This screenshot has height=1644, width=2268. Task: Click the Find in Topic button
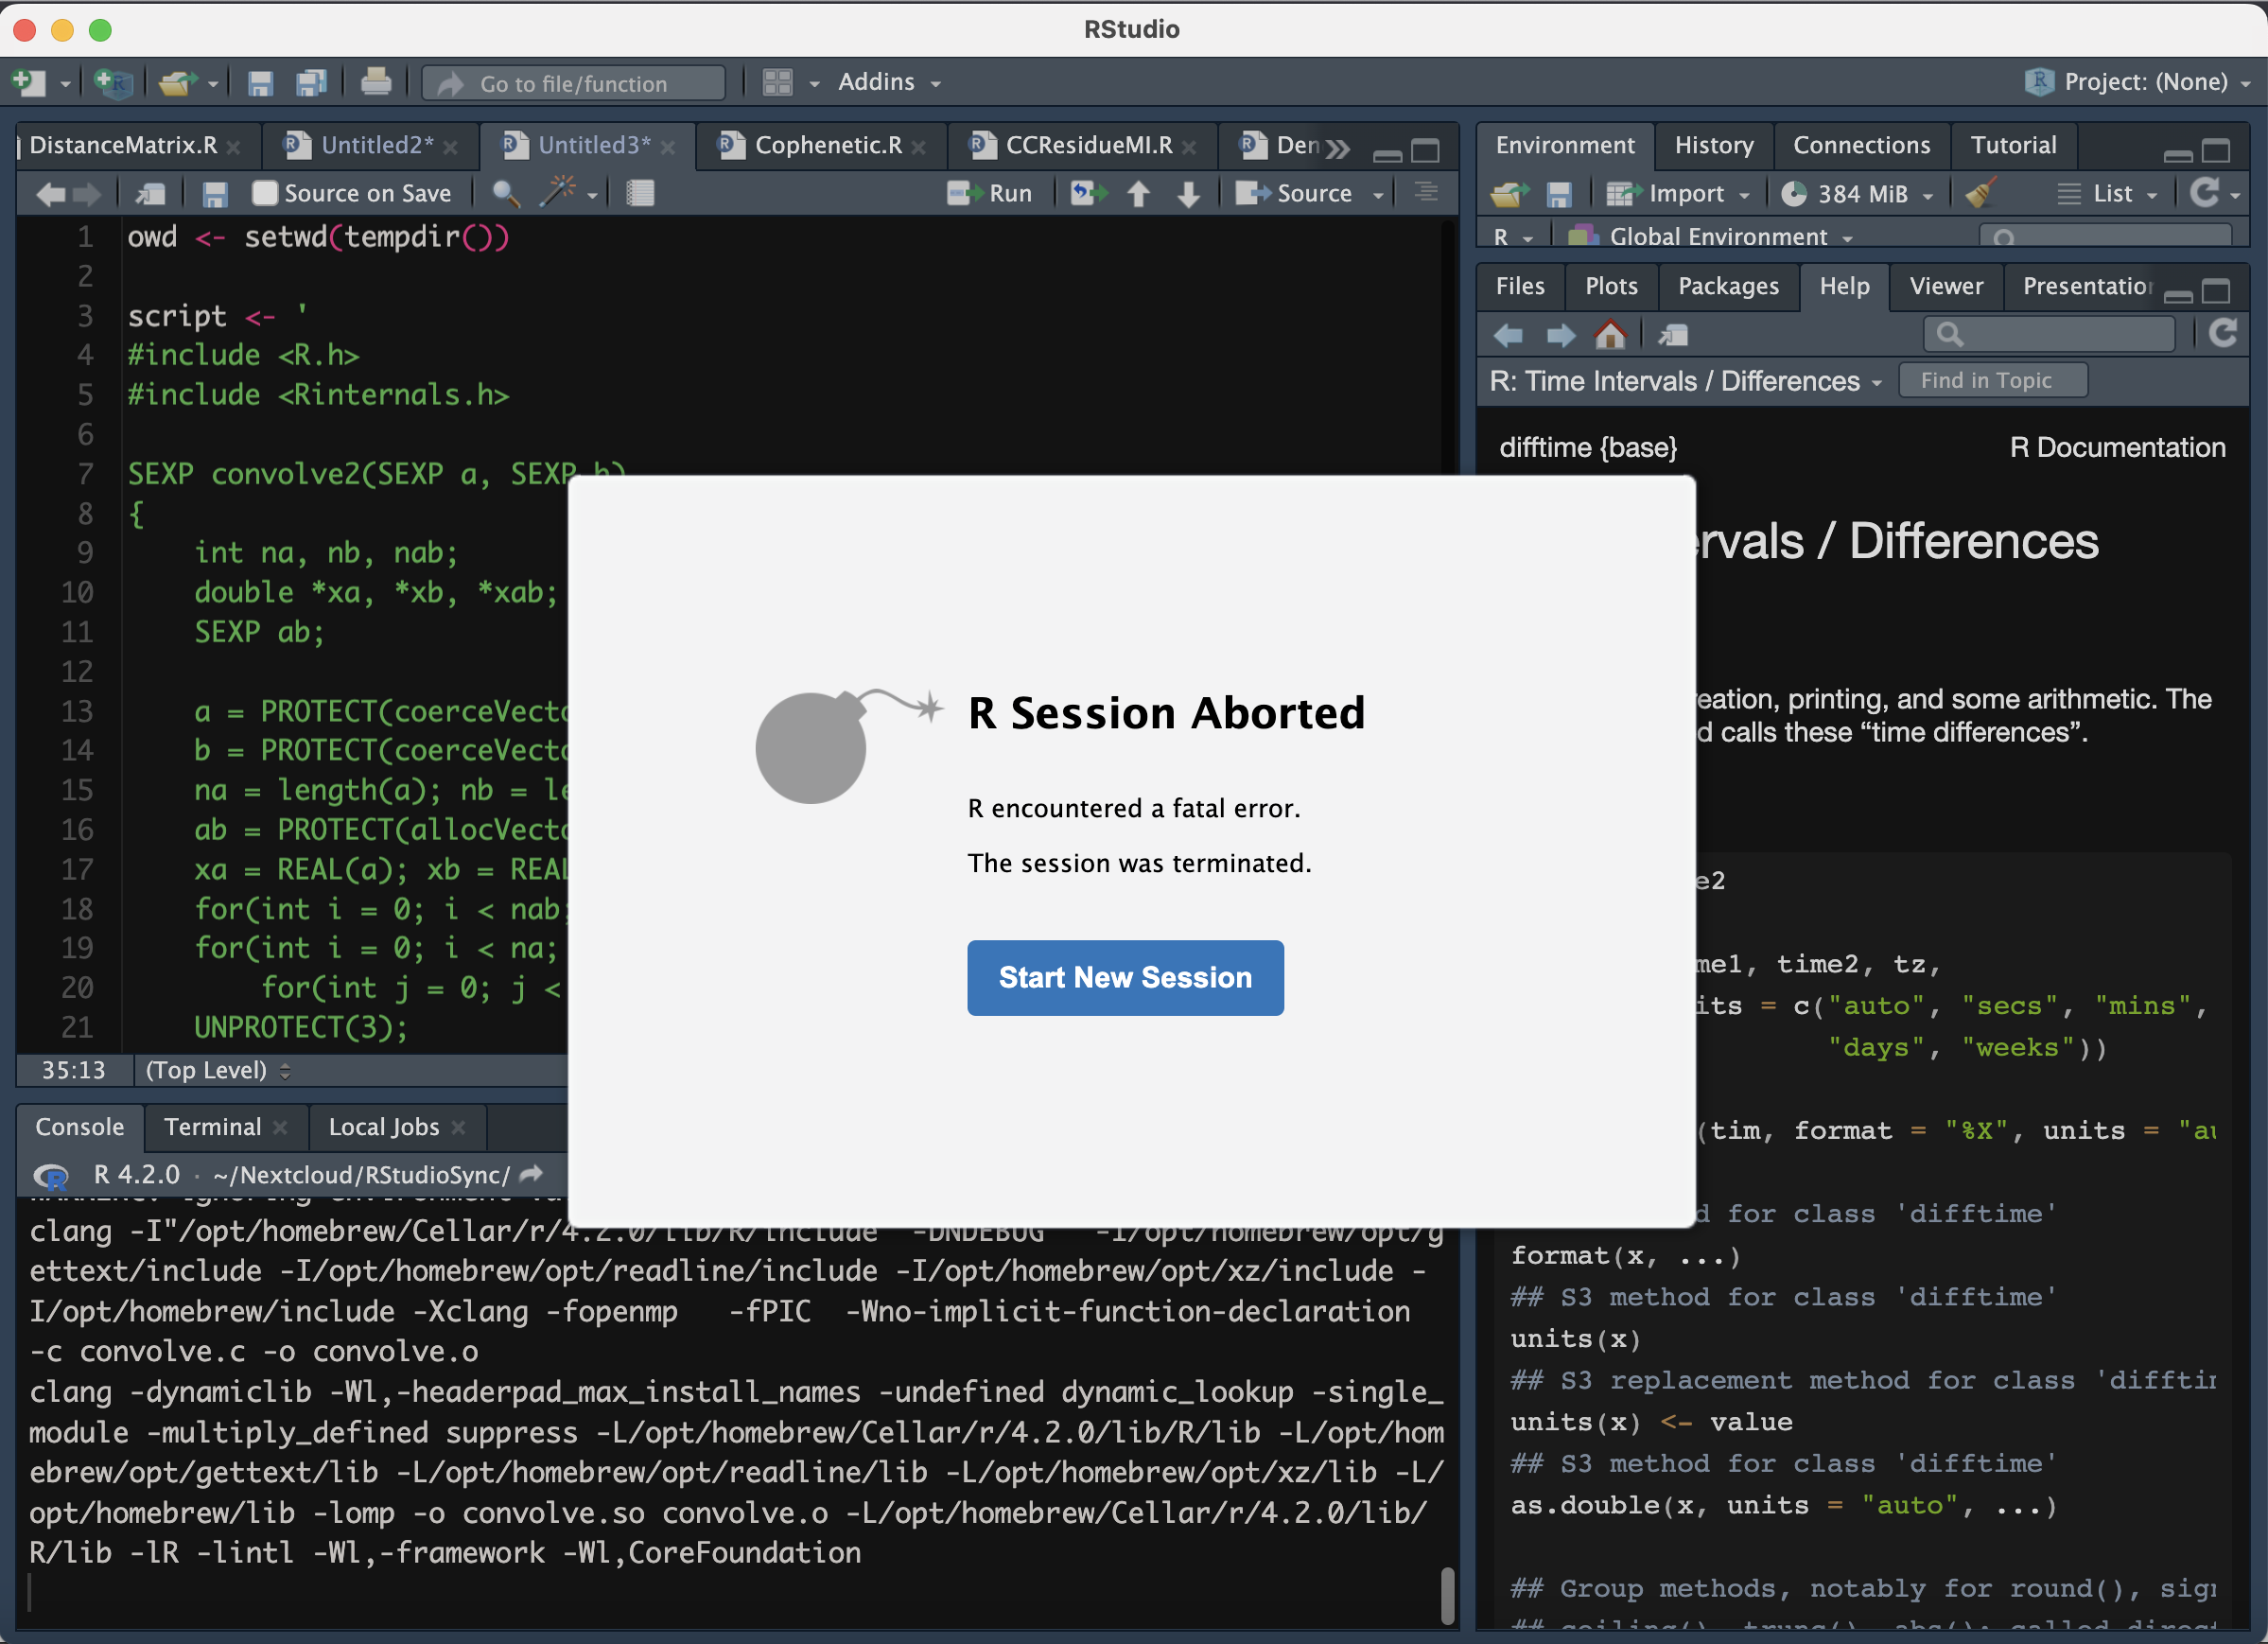click(1992, 380)
